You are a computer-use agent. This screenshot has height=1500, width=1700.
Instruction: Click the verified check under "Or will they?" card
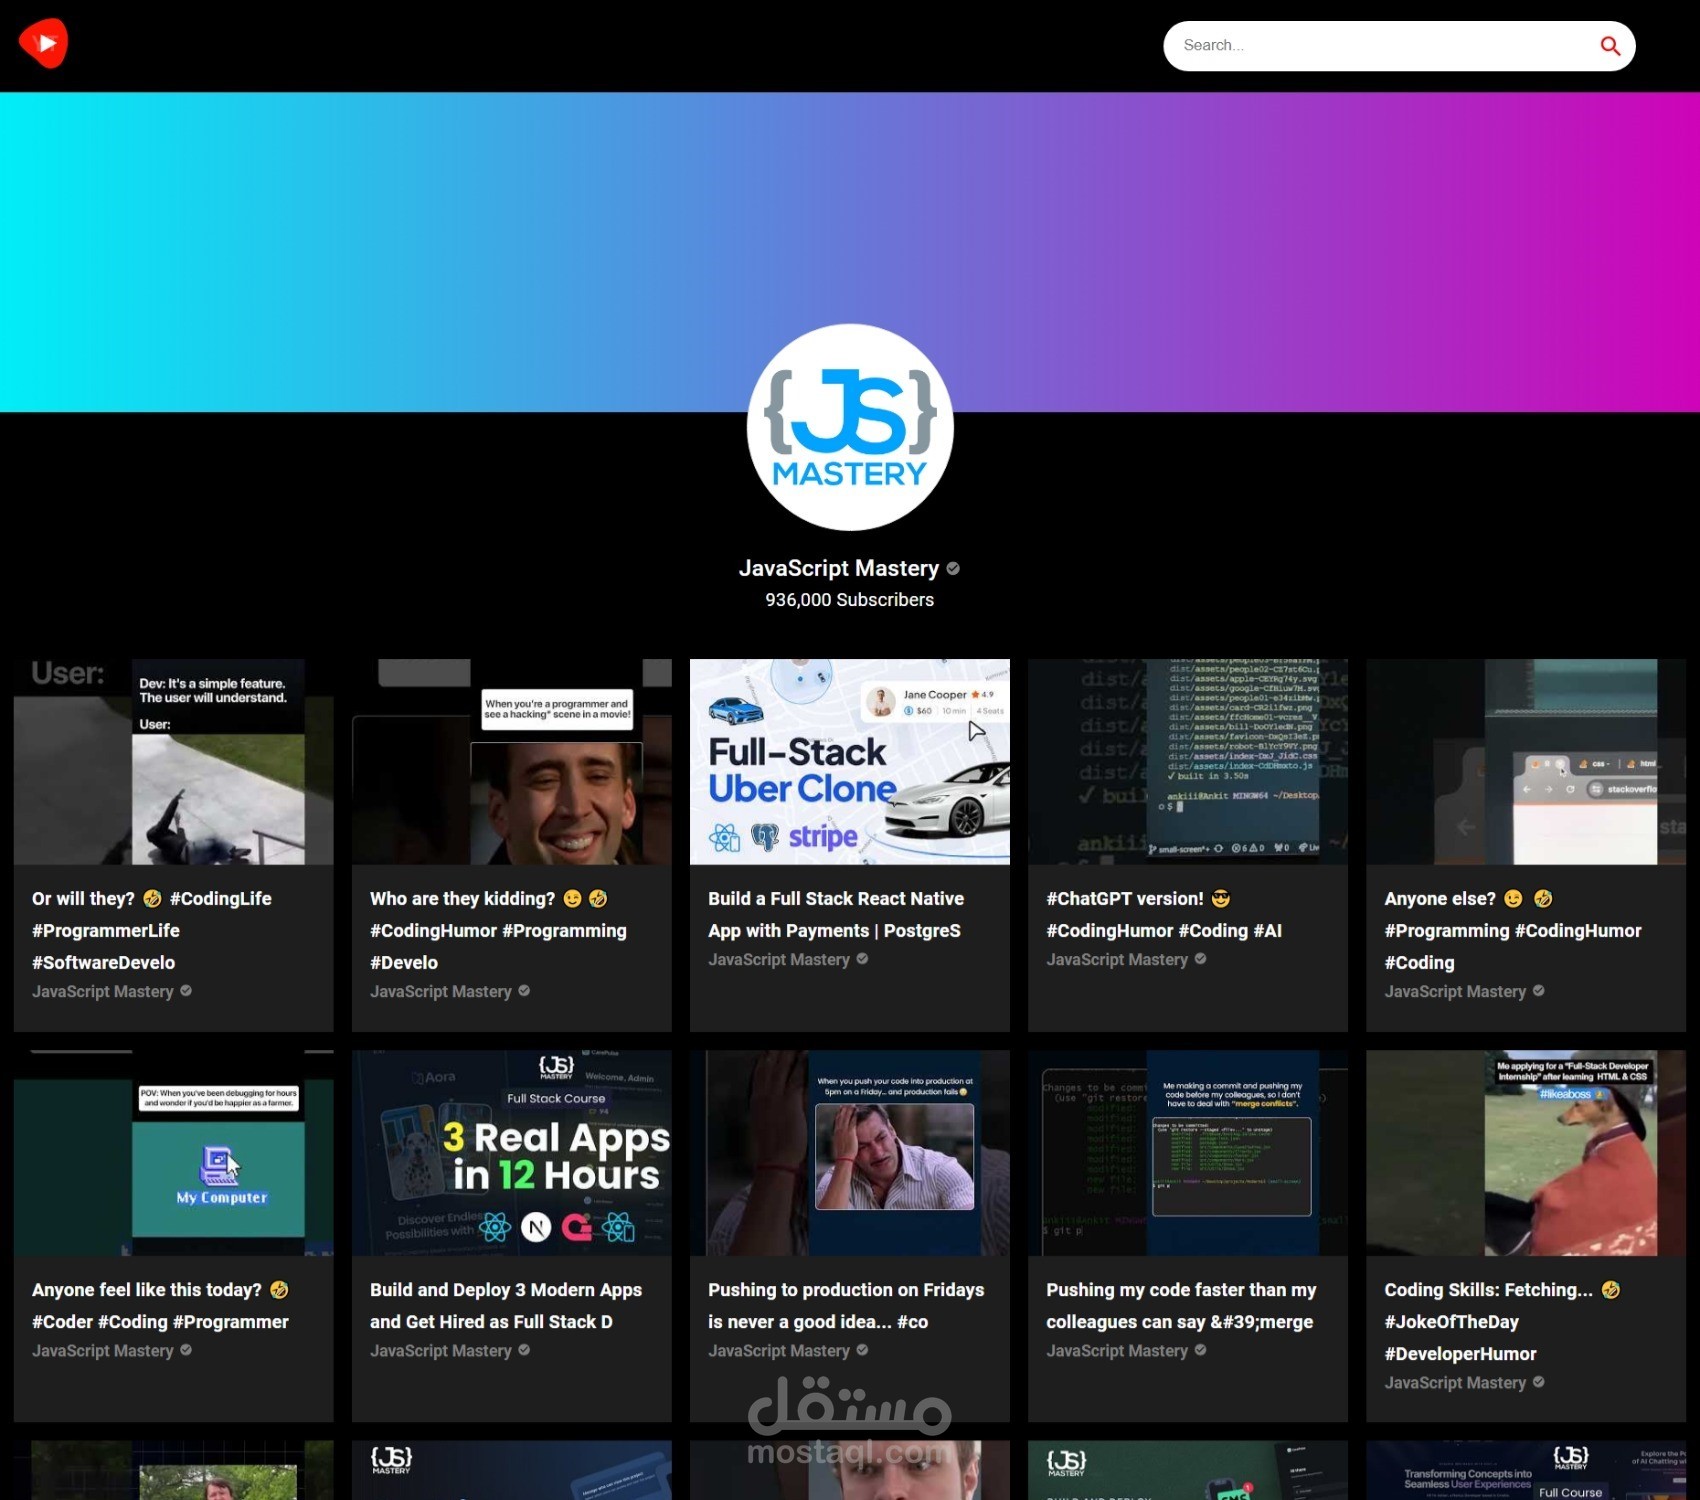(186, 991)
